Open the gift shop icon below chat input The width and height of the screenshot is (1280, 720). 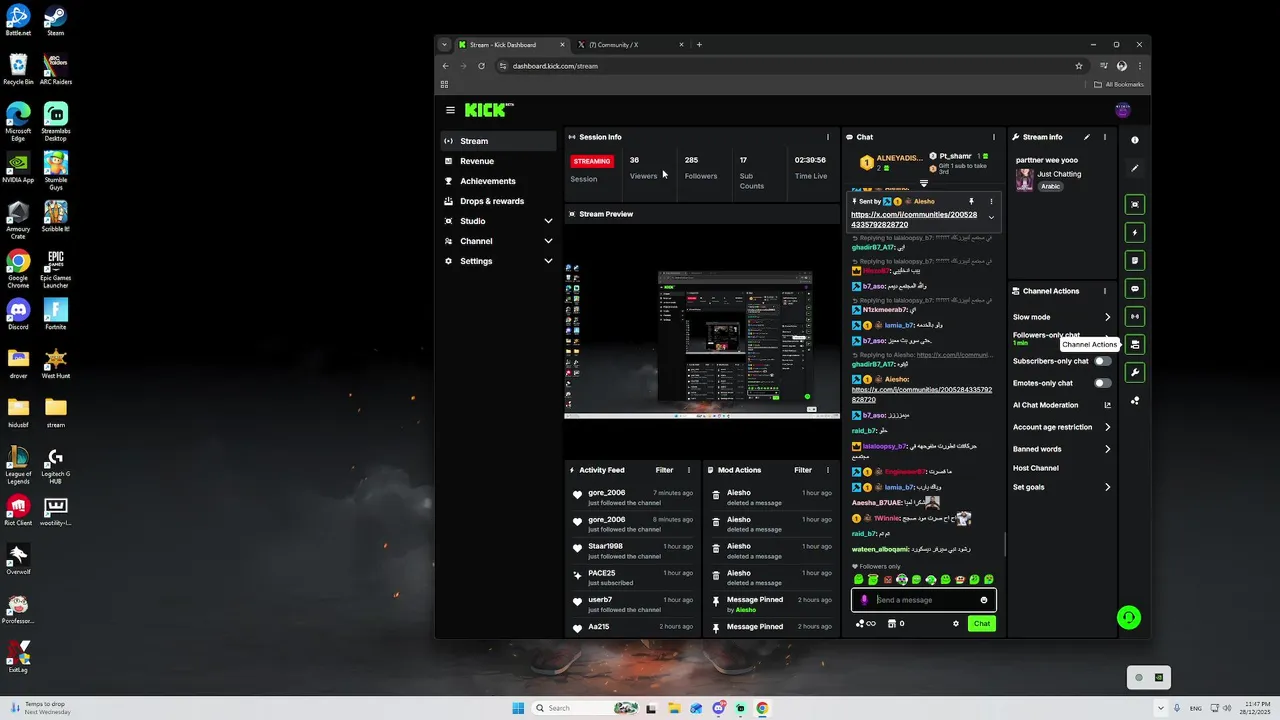(892, 623)
